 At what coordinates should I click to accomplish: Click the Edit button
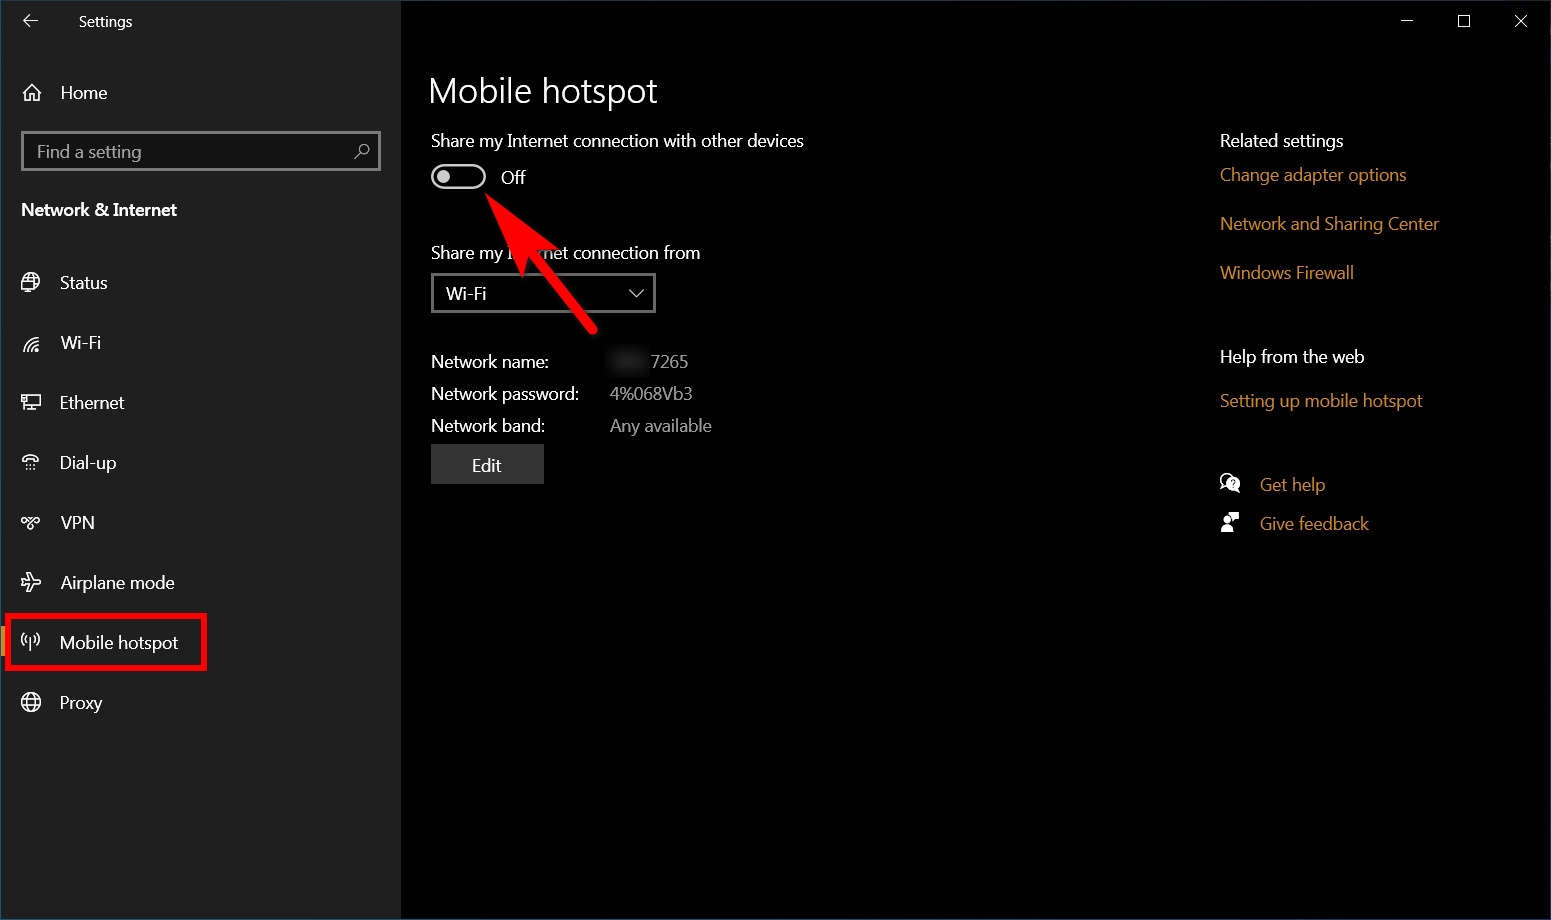coord(487,465)
